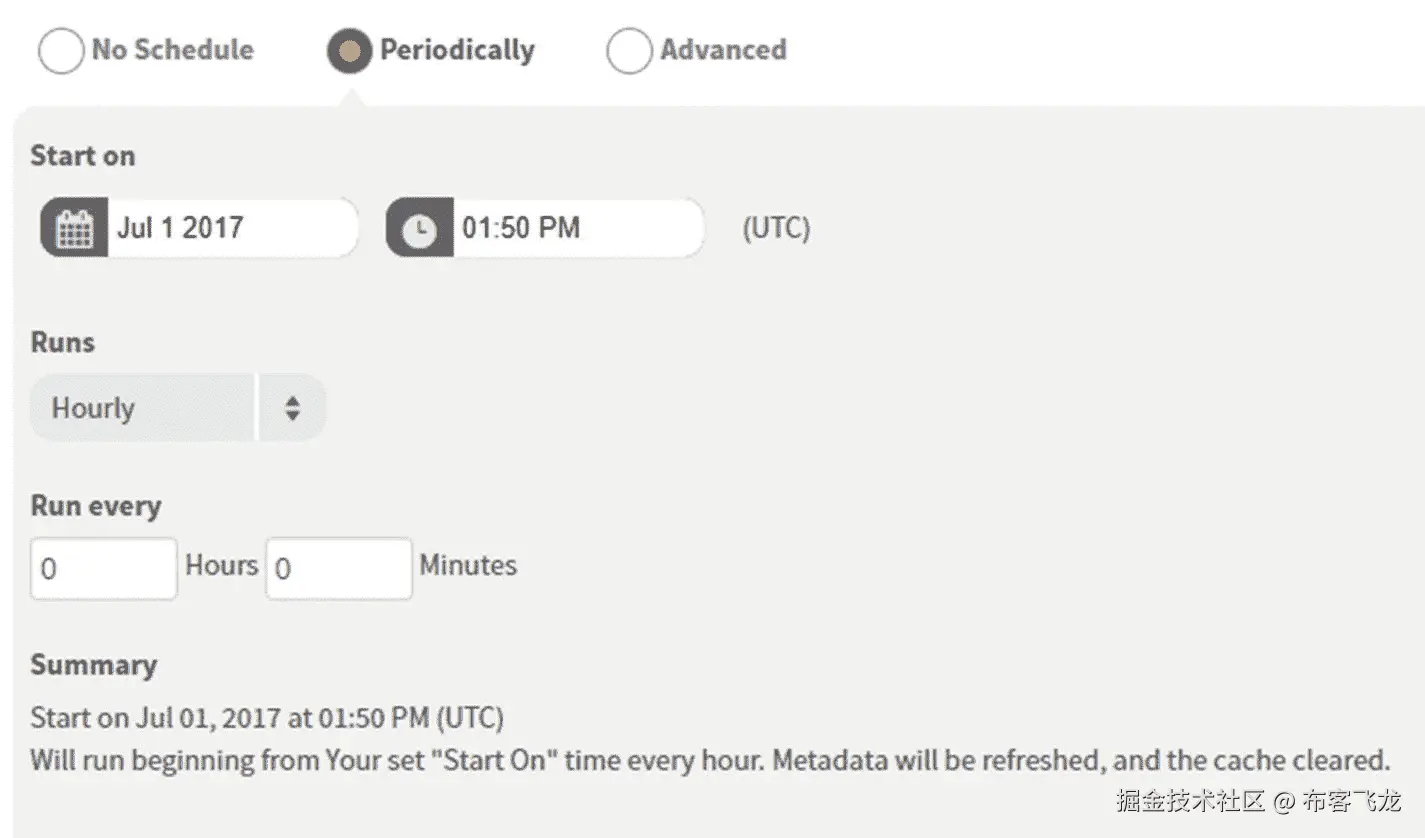The image size is (1425, 838).
Task: Click the "Run every" section heading
Action: click(96, 506)
